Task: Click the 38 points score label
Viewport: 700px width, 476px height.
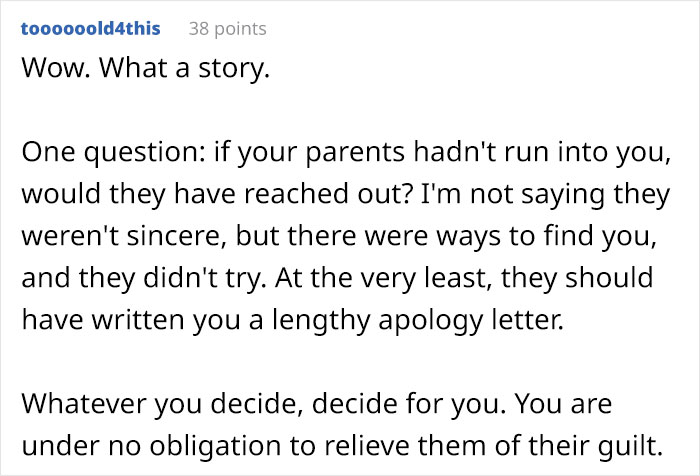Action: (228, 29)
